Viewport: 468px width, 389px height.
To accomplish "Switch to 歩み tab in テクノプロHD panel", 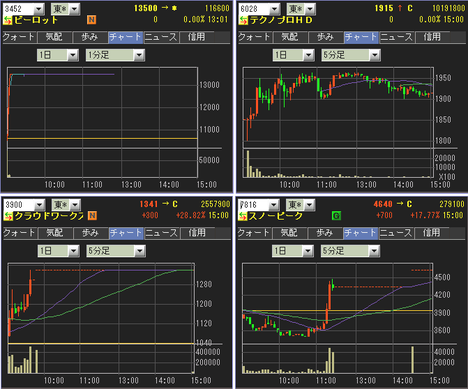I will point(325,37).
